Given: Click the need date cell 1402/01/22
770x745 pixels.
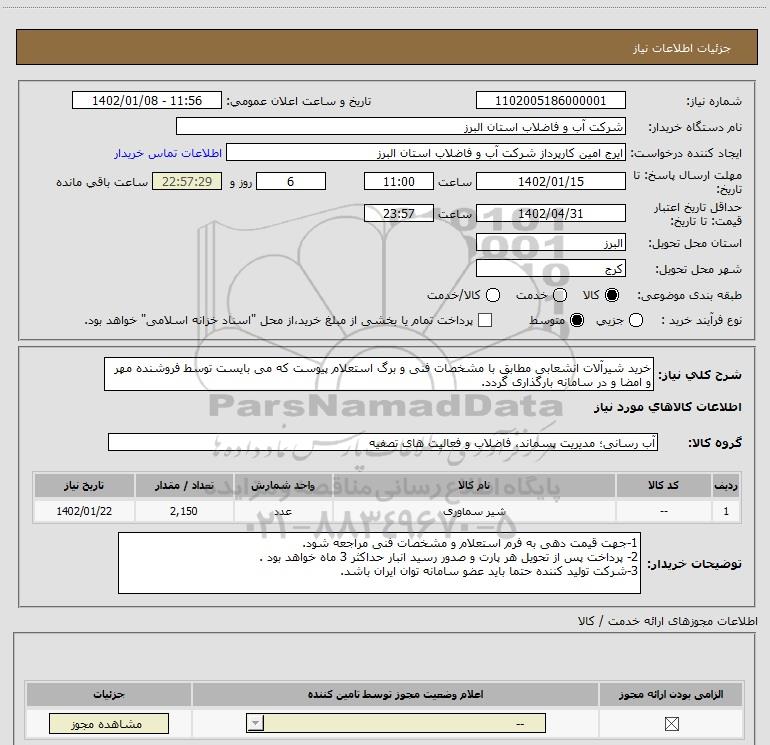Looking at the screenshot, I should tap(84, 511).
